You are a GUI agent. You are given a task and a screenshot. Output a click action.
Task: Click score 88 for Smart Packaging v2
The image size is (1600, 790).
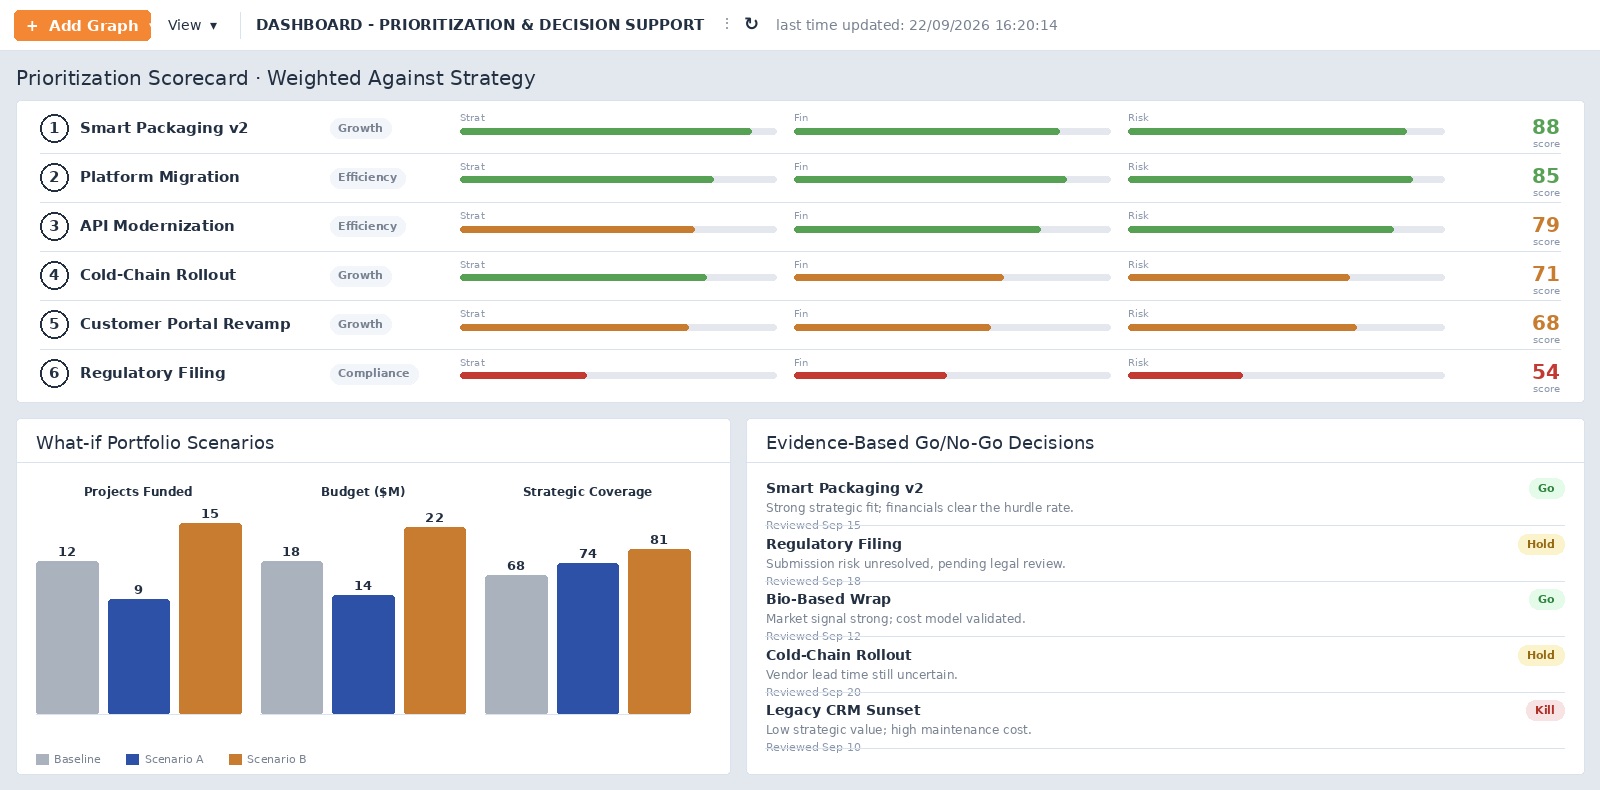coord(1545,127)
